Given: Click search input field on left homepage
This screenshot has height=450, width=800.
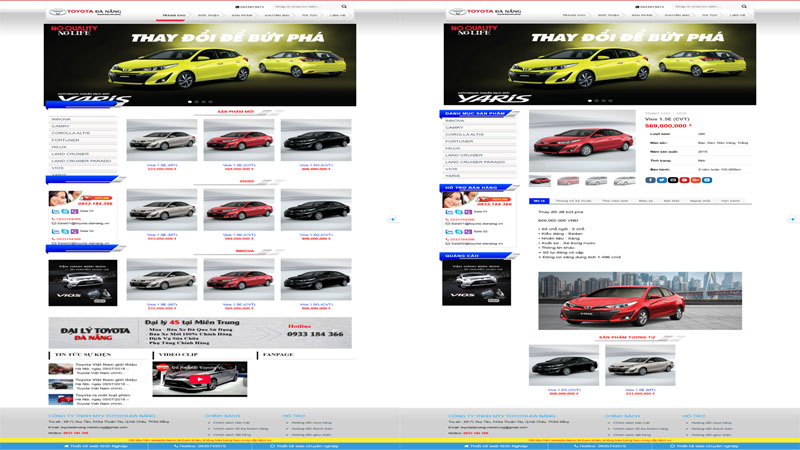Looking at the screenshot, I should point(306,7).
